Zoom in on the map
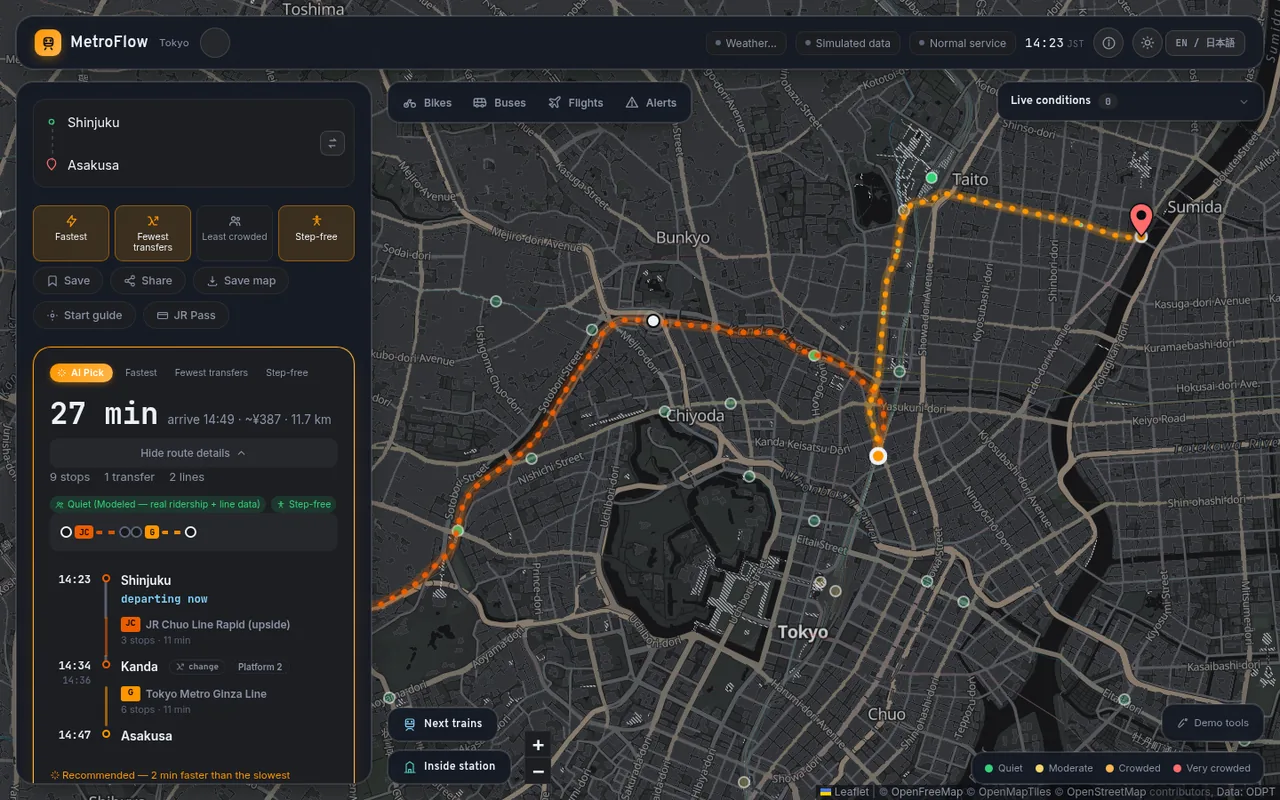The height and width of the screenshot is (800, 1280). tap(538, 745)
